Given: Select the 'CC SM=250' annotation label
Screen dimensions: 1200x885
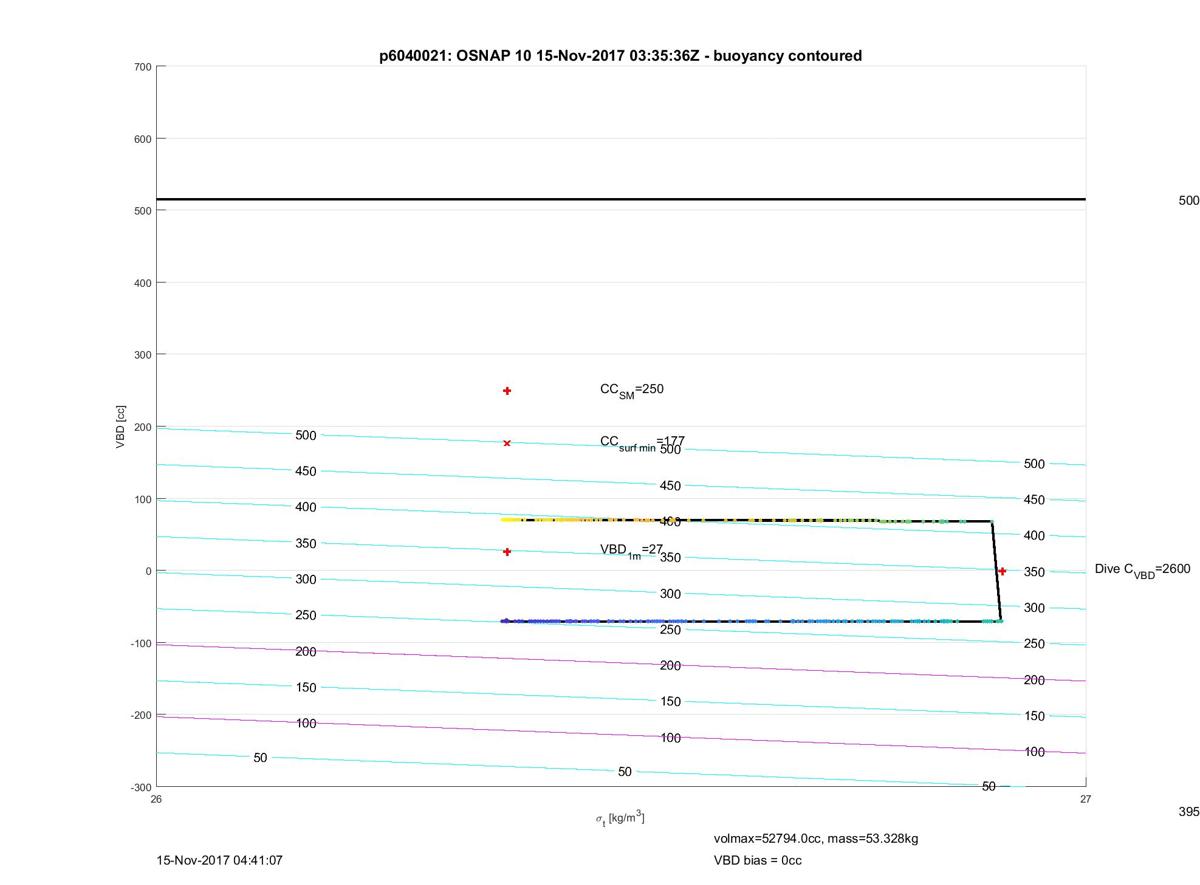Looking at the screenshot, I should point(632,390).
